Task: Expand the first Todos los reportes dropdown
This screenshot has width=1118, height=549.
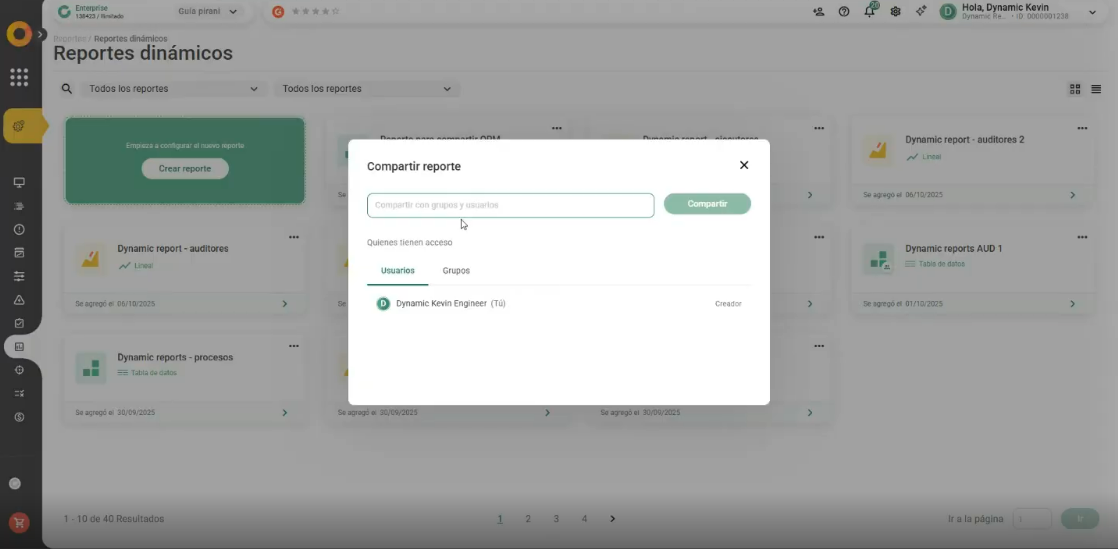Action: pos(173,89)
